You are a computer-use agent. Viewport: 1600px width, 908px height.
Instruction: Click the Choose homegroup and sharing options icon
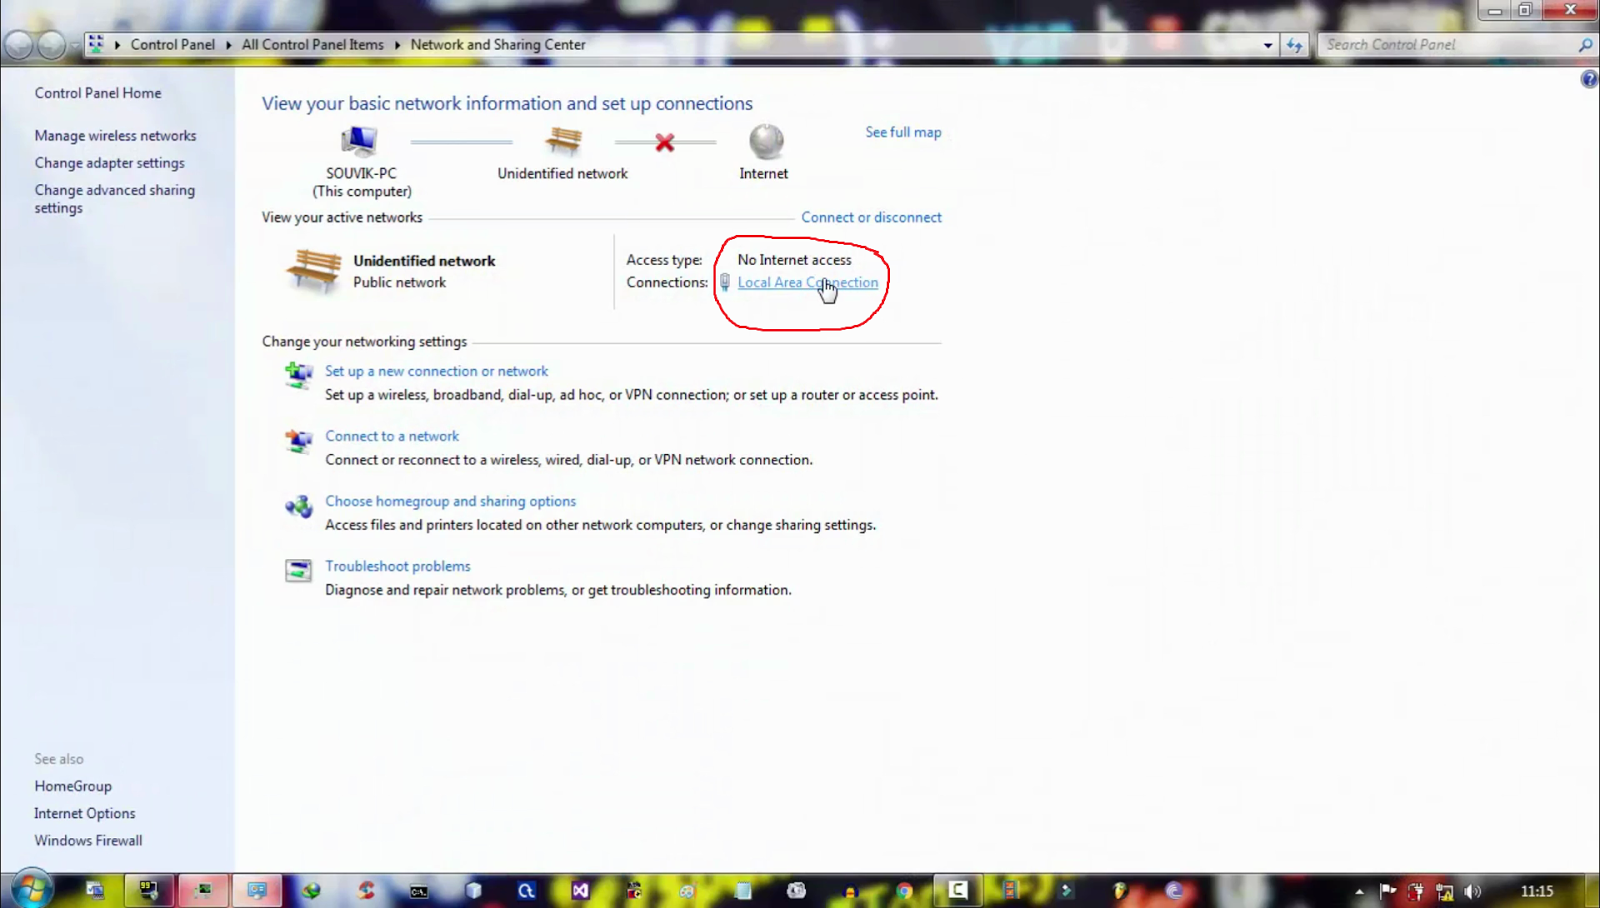(297, 507)
